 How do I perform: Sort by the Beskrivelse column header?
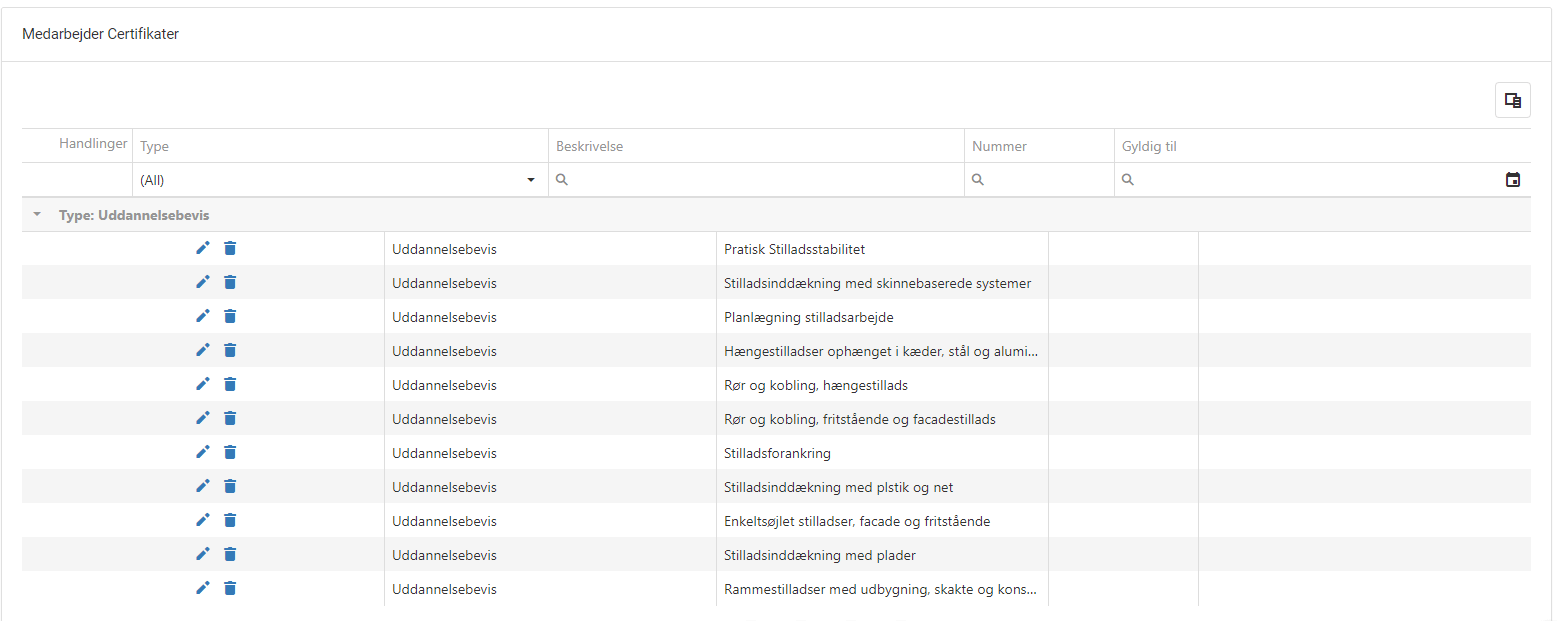589,146
